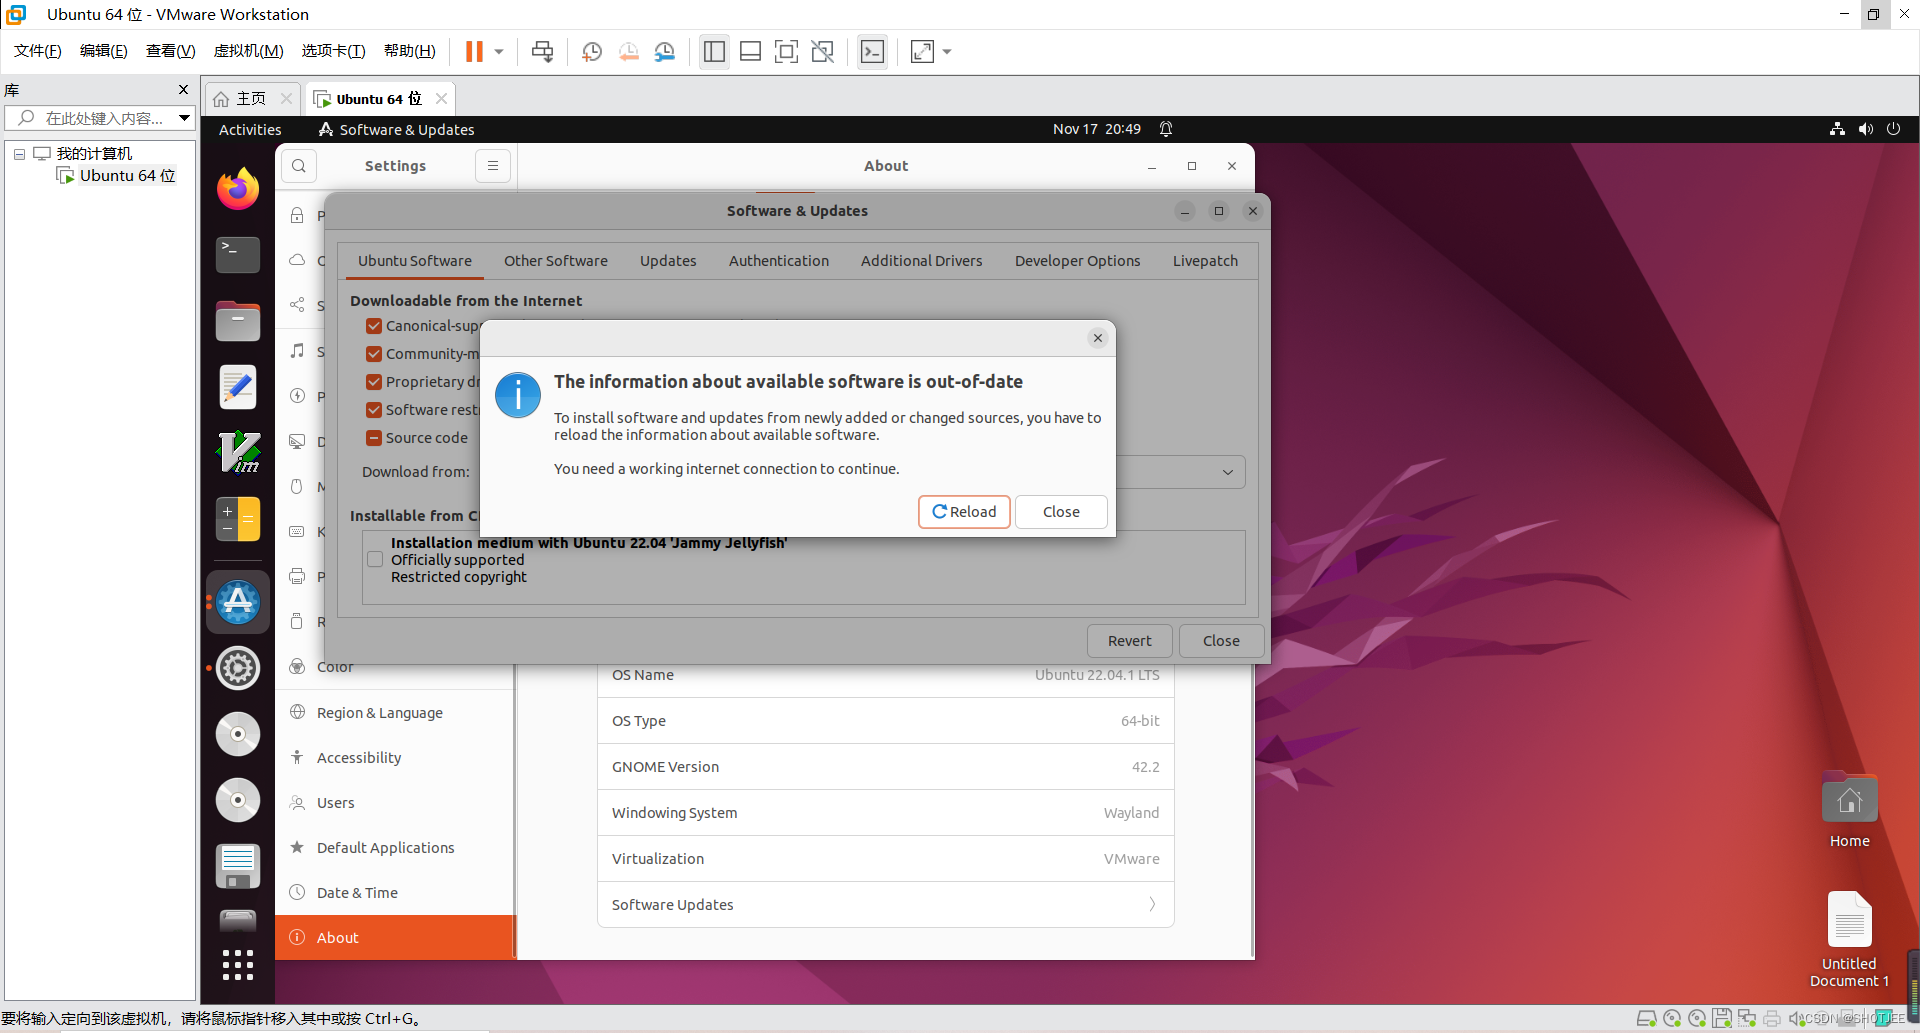This screenshot has height=1033, width=1920.
Task: Check the Installation medium Ubuntu 22.04 checkbox
Action: point(375,560)
